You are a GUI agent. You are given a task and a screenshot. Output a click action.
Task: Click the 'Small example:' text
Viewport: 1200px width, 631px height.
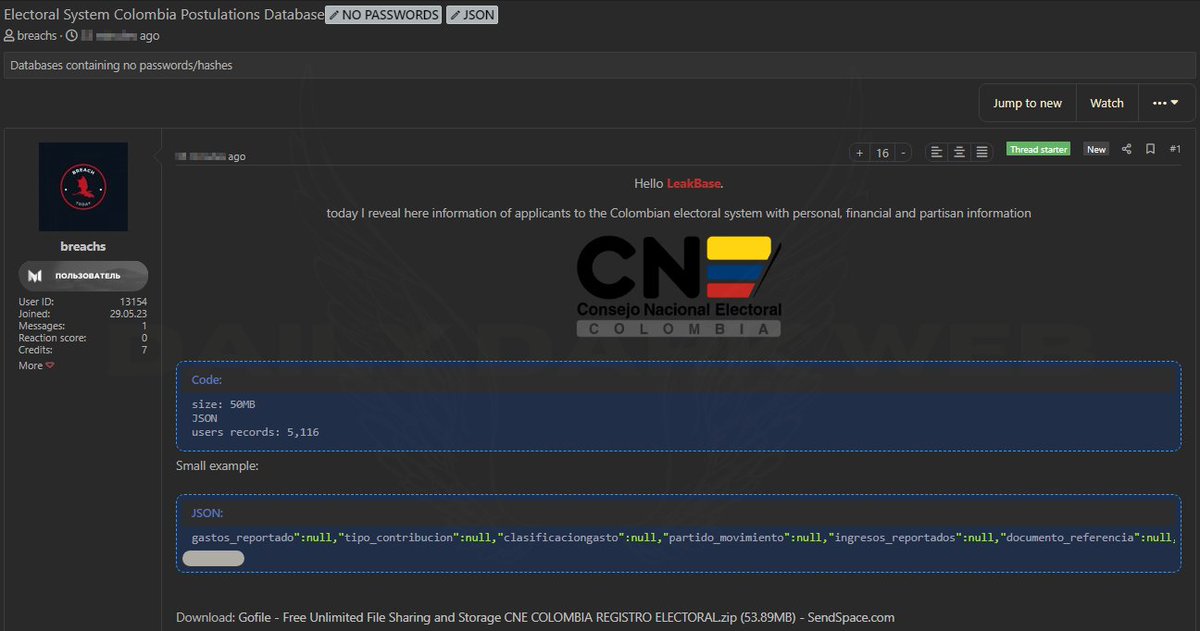point(217,465)
